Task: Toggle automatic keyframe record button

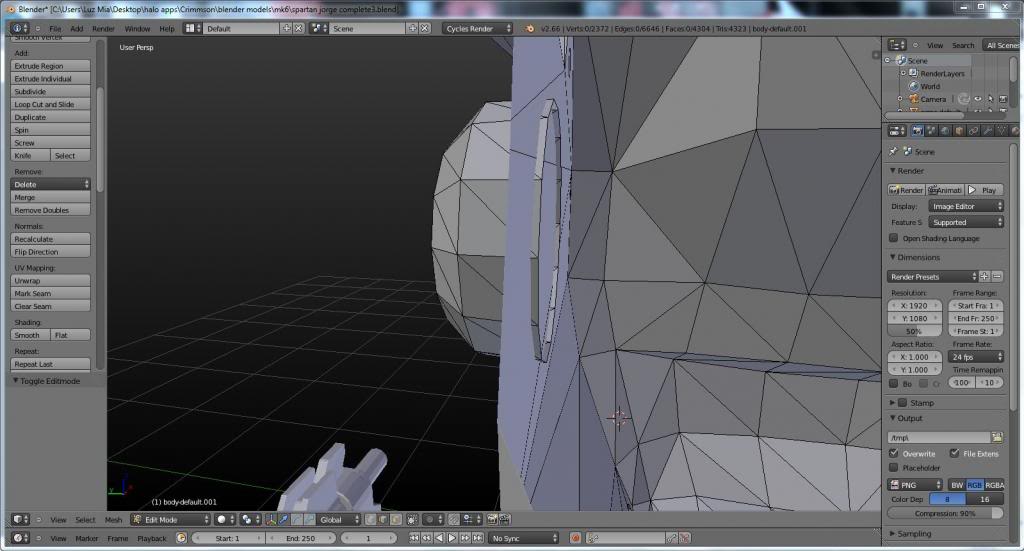Action: click(x=575, y=538)
